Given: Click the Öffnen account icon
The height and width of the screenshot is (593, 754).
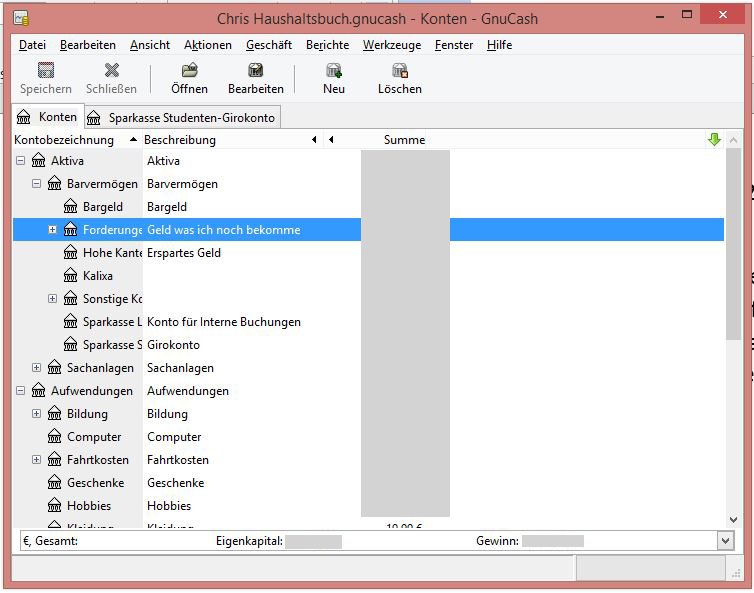Looking at the screenshot, I should click(x=189, y=71).
